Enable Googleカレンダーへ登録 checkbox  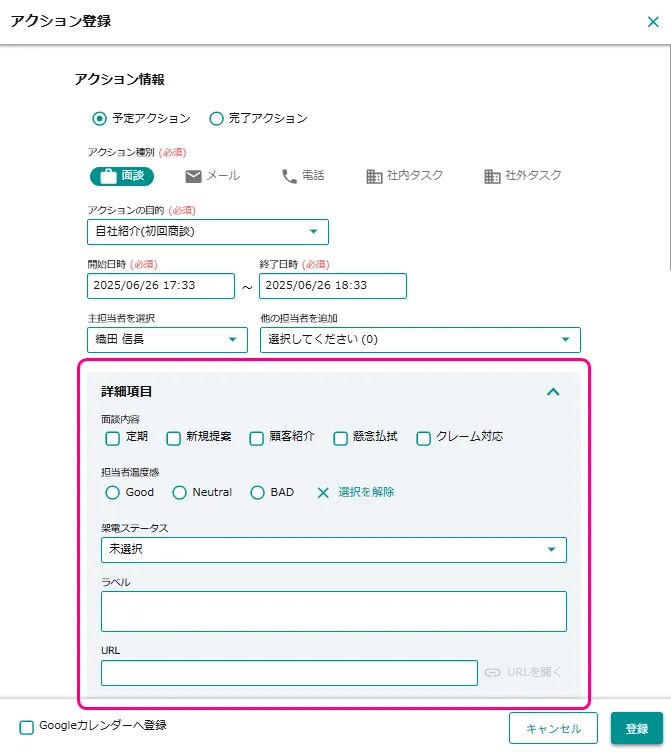click(27, 726)
